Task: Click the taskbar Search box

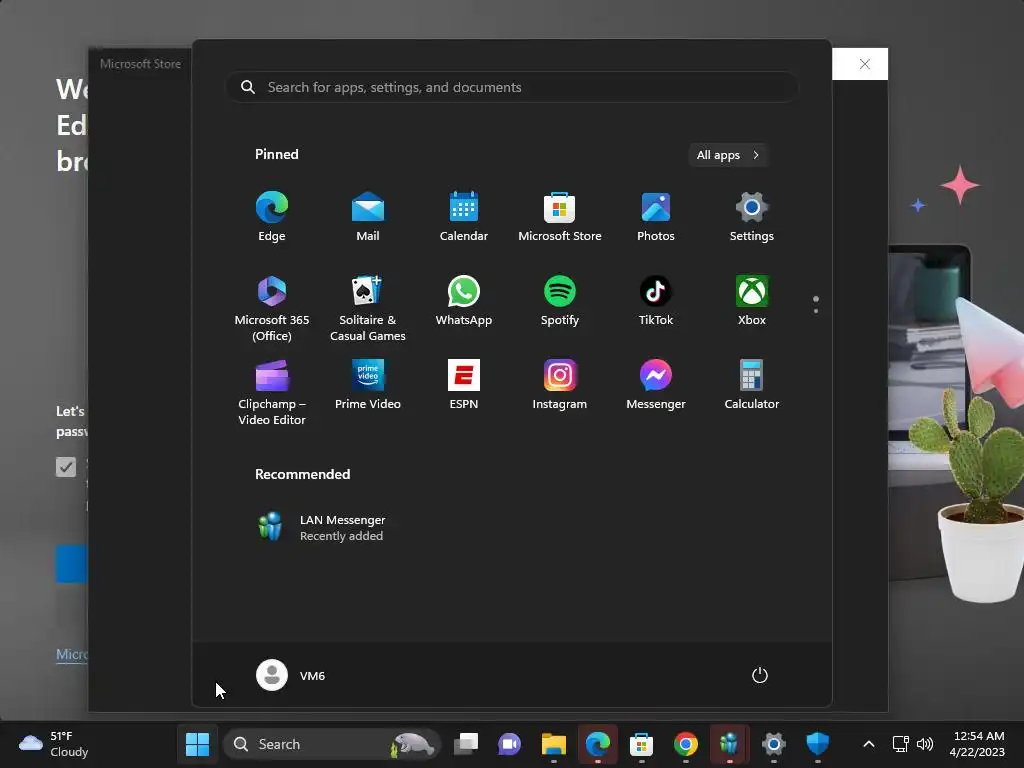Action: coord(332,744)
